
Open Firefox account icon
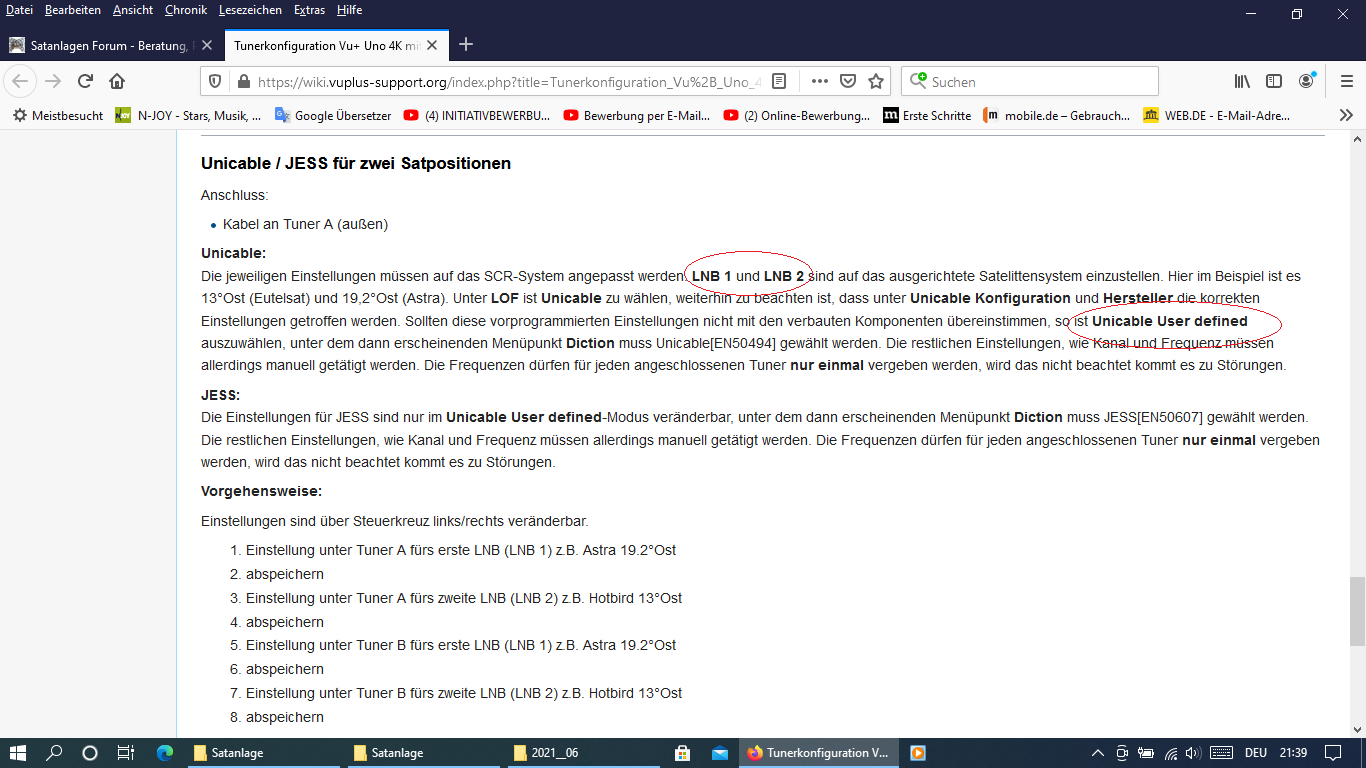pos(1307,81)
